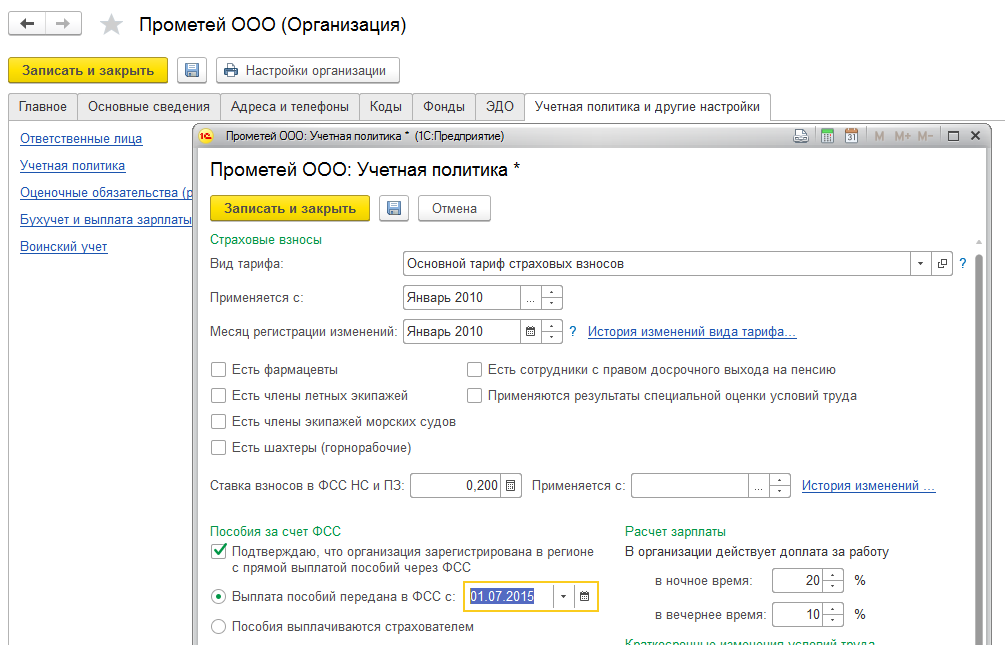This screenshot has width=1005, height=645.
Task: Check special assessment of labor conditions option
Action: pyautogui.click(x=474, y=396)
